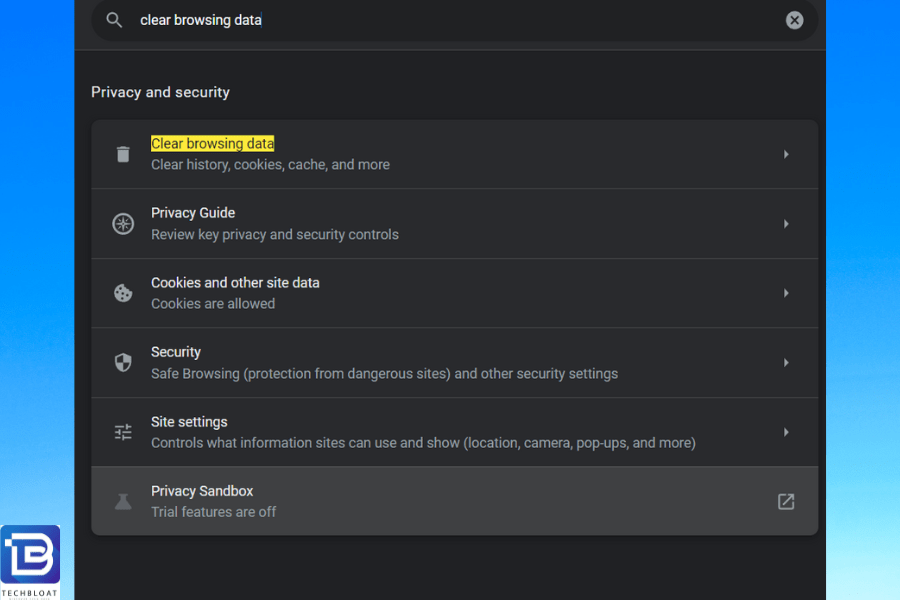
Task: Expand the Privacy Guide chevron arrow
Action: (786, 223)
